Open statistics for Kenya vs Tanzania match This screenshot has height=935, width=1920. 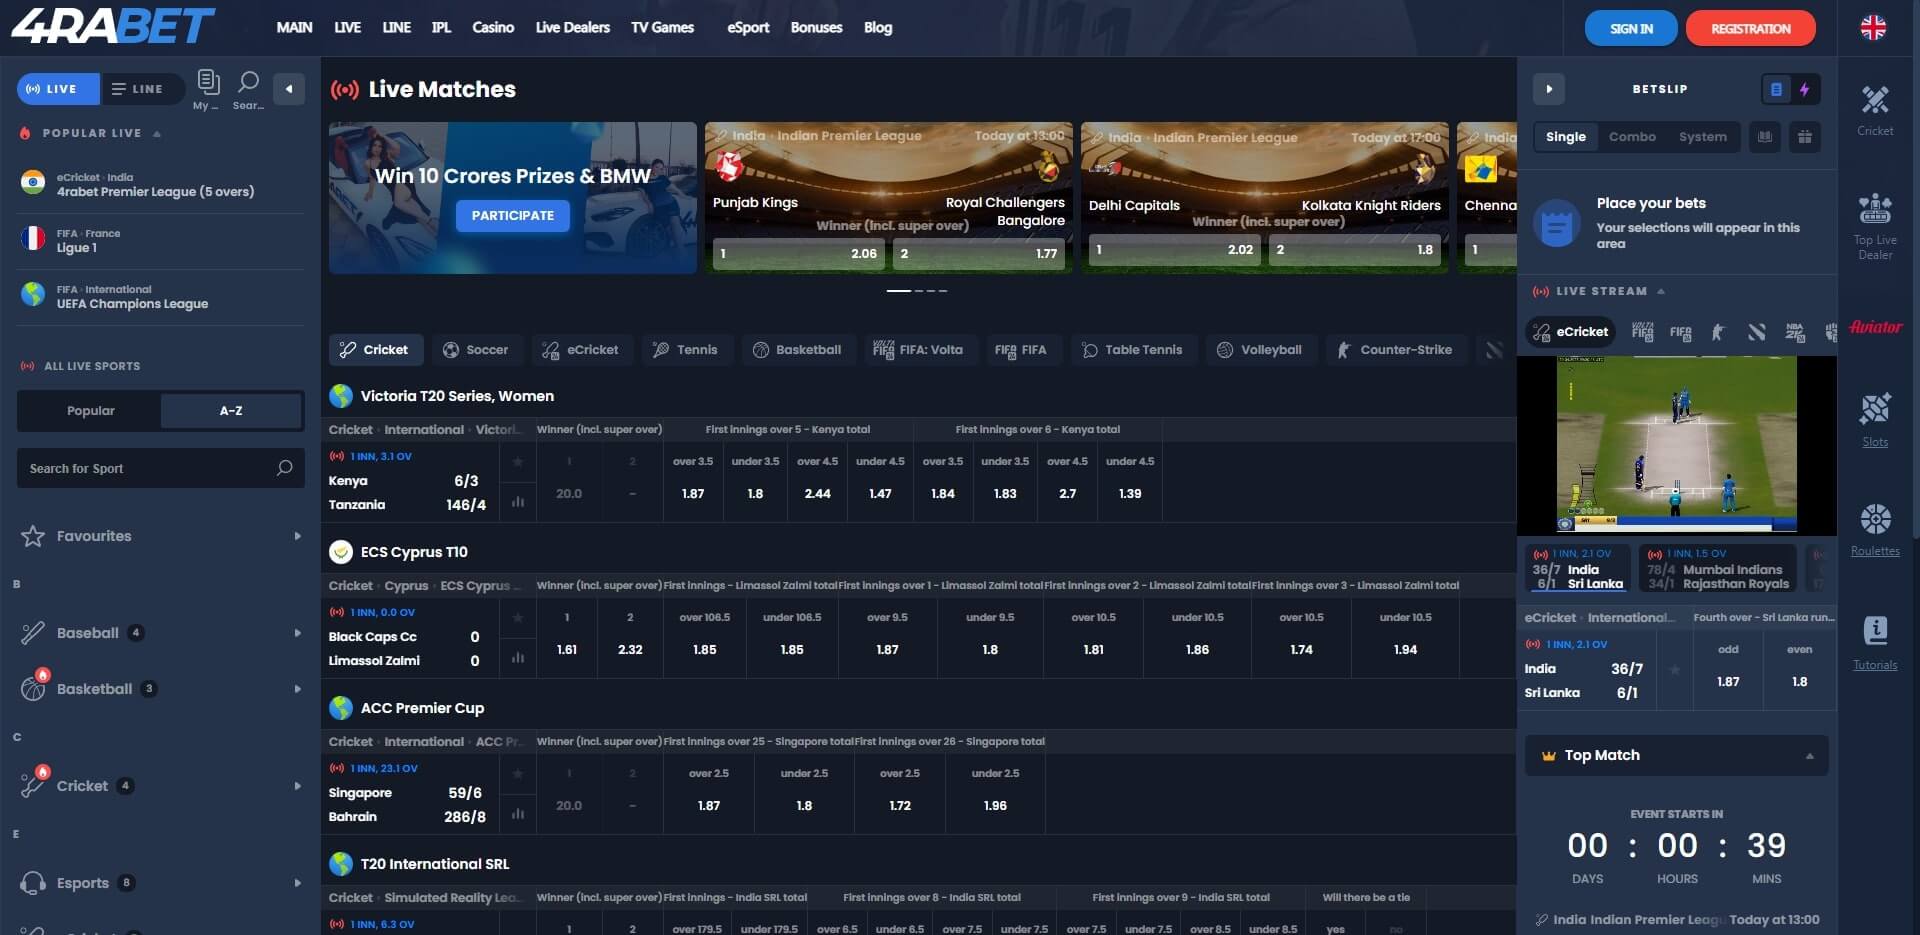(518, 502)
